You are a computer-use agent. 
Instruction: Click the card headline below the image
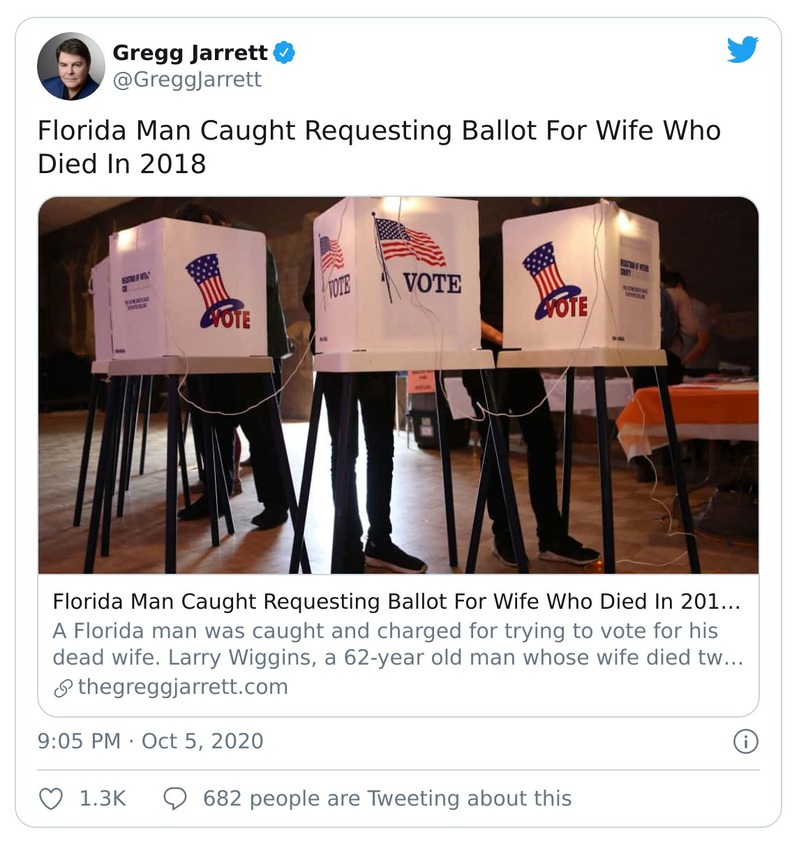pyautogui.click(x=397, y=602)
